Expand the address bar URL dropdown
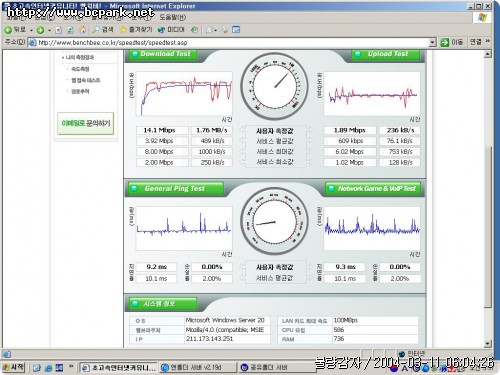 [432, 42]
